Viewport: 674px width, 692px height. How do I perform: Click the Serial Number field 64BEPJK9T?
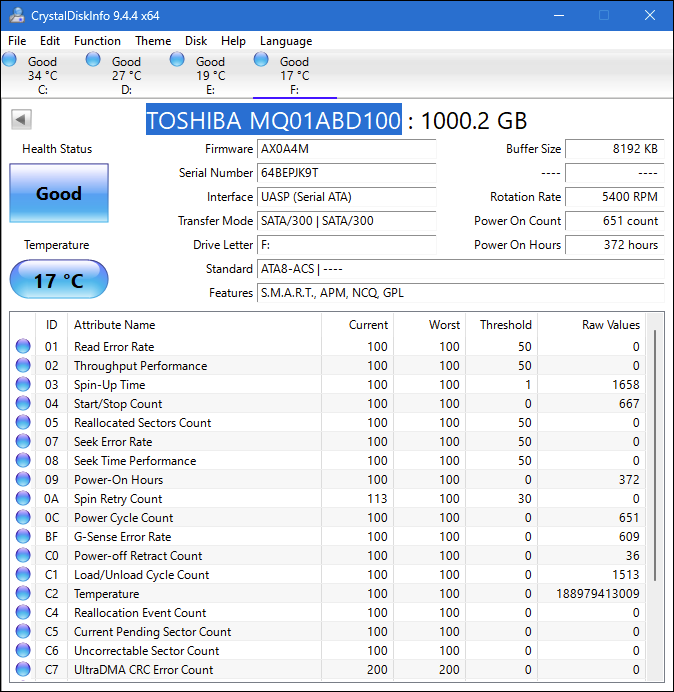[x=346, y=173]
